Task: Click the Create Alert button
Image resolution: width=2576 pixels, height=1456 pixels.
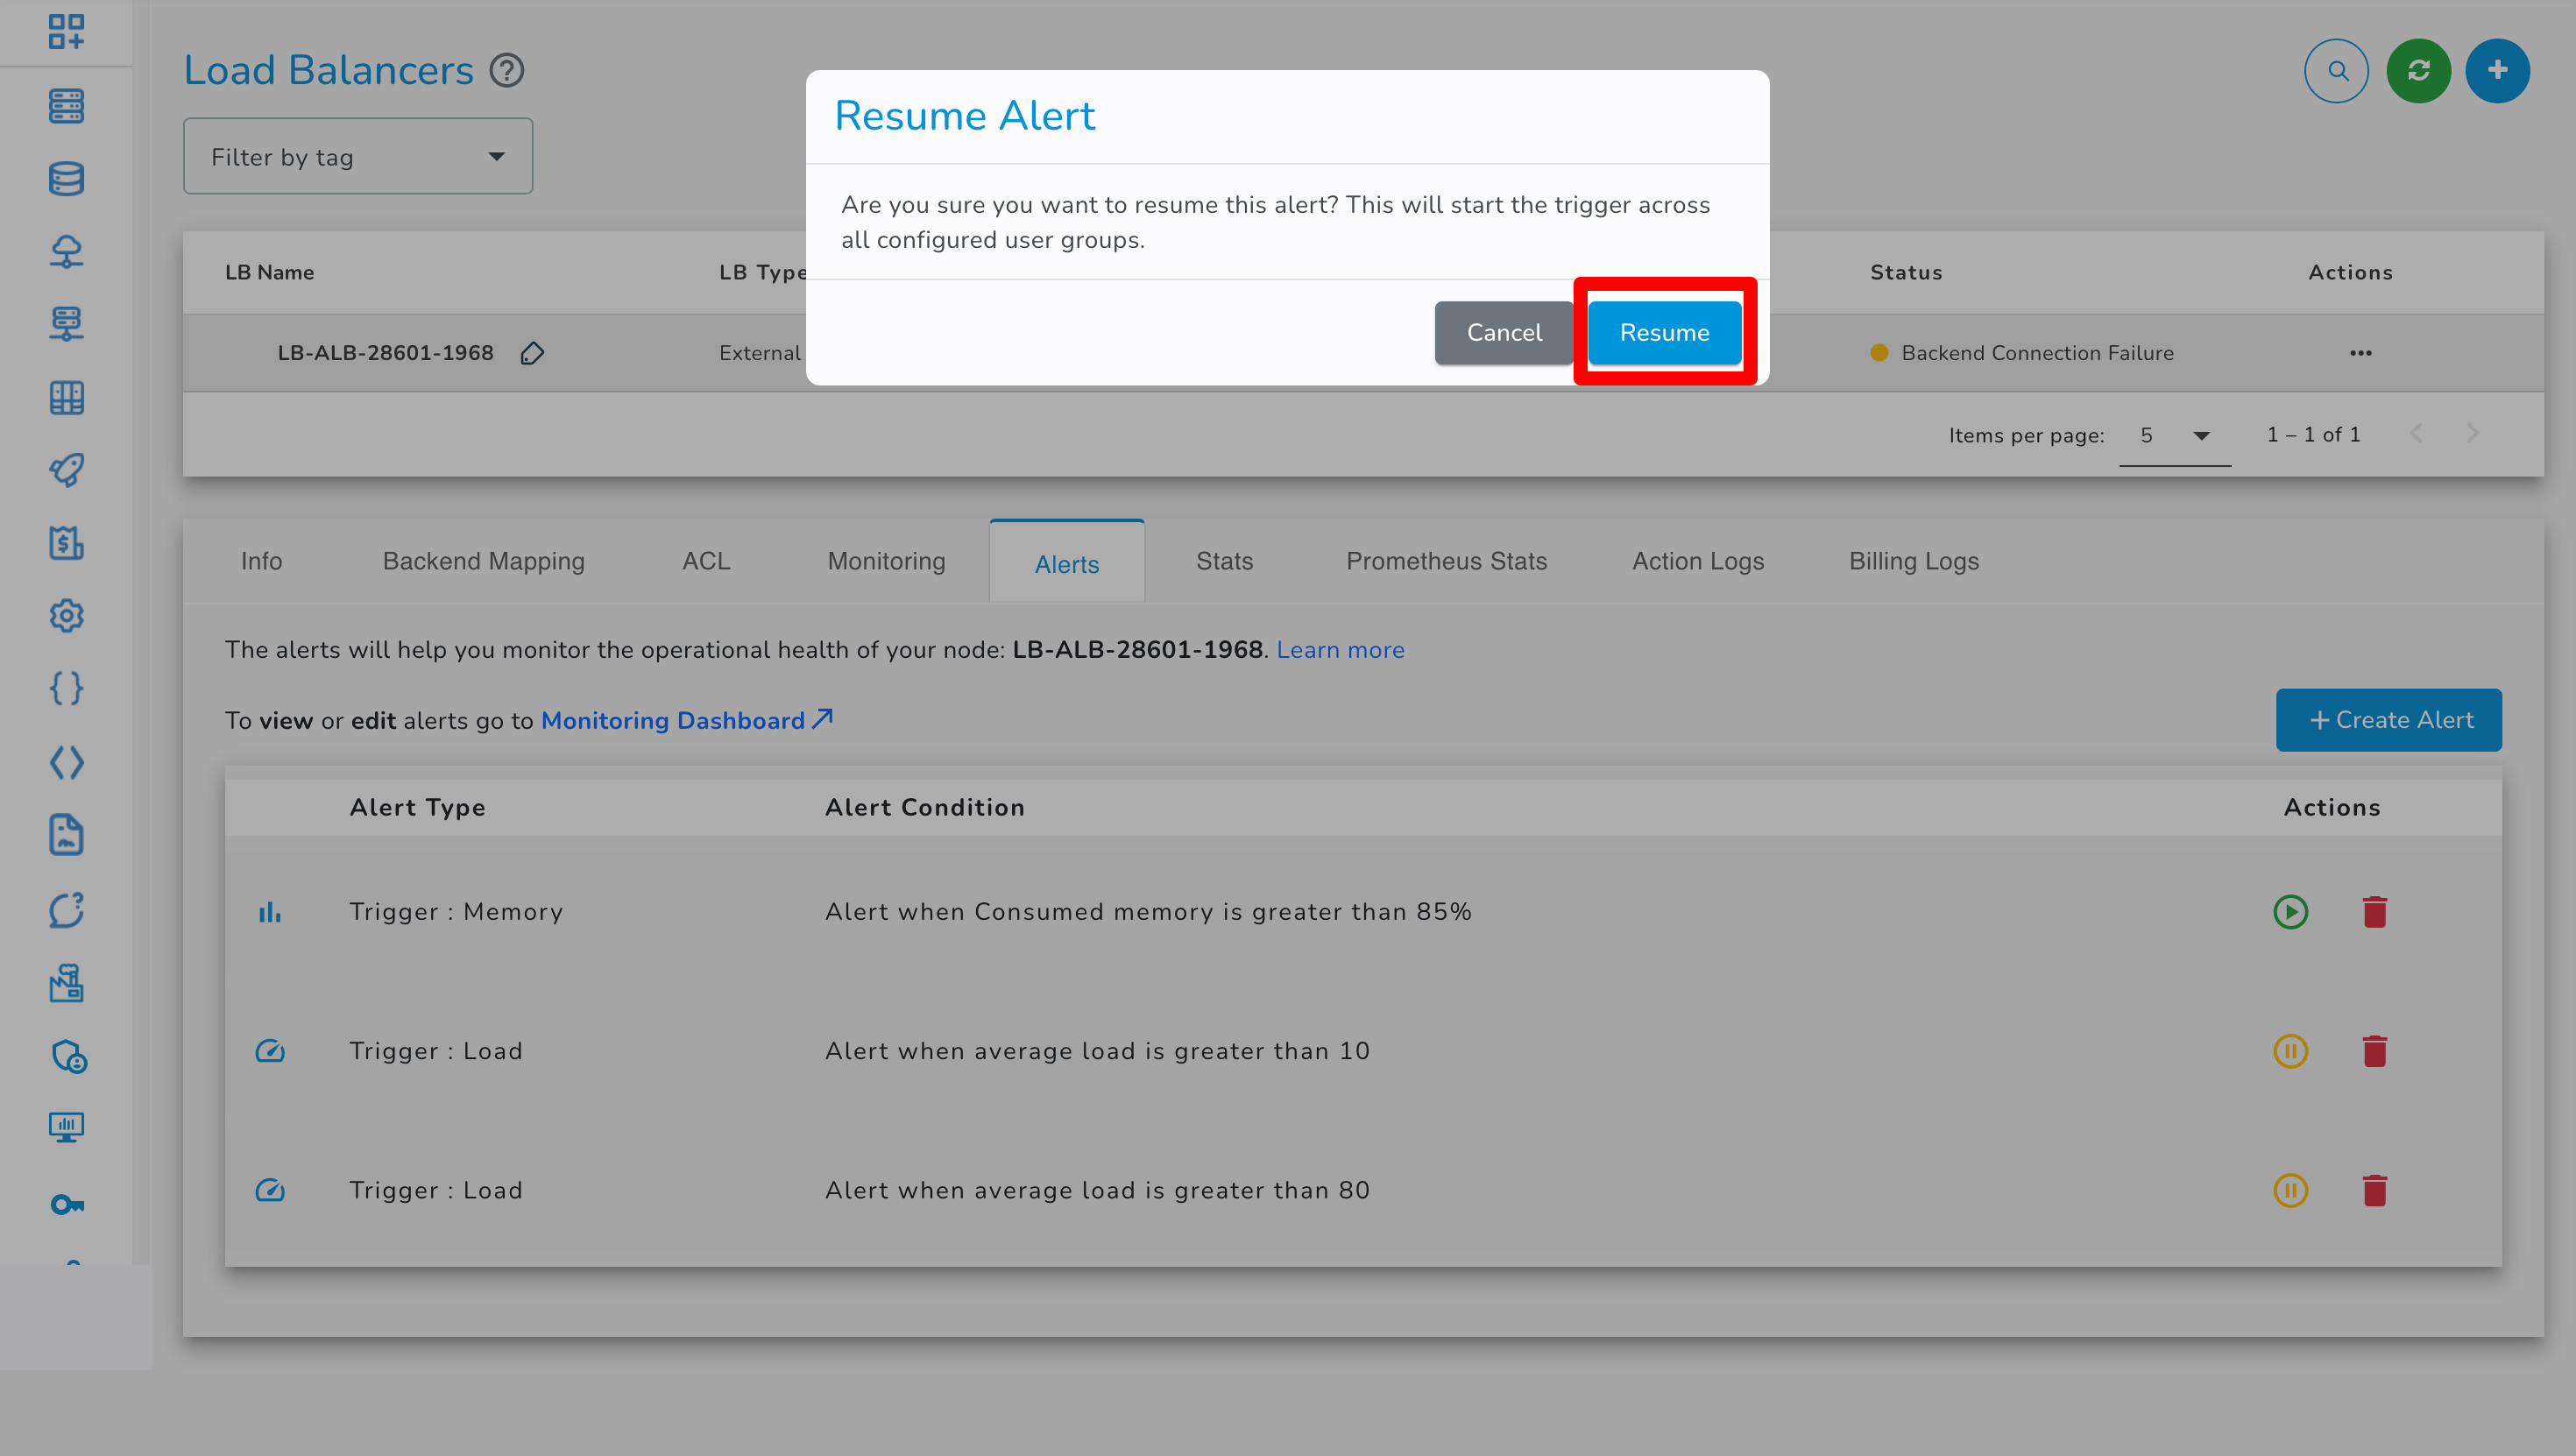Action: click(2389, 720)
